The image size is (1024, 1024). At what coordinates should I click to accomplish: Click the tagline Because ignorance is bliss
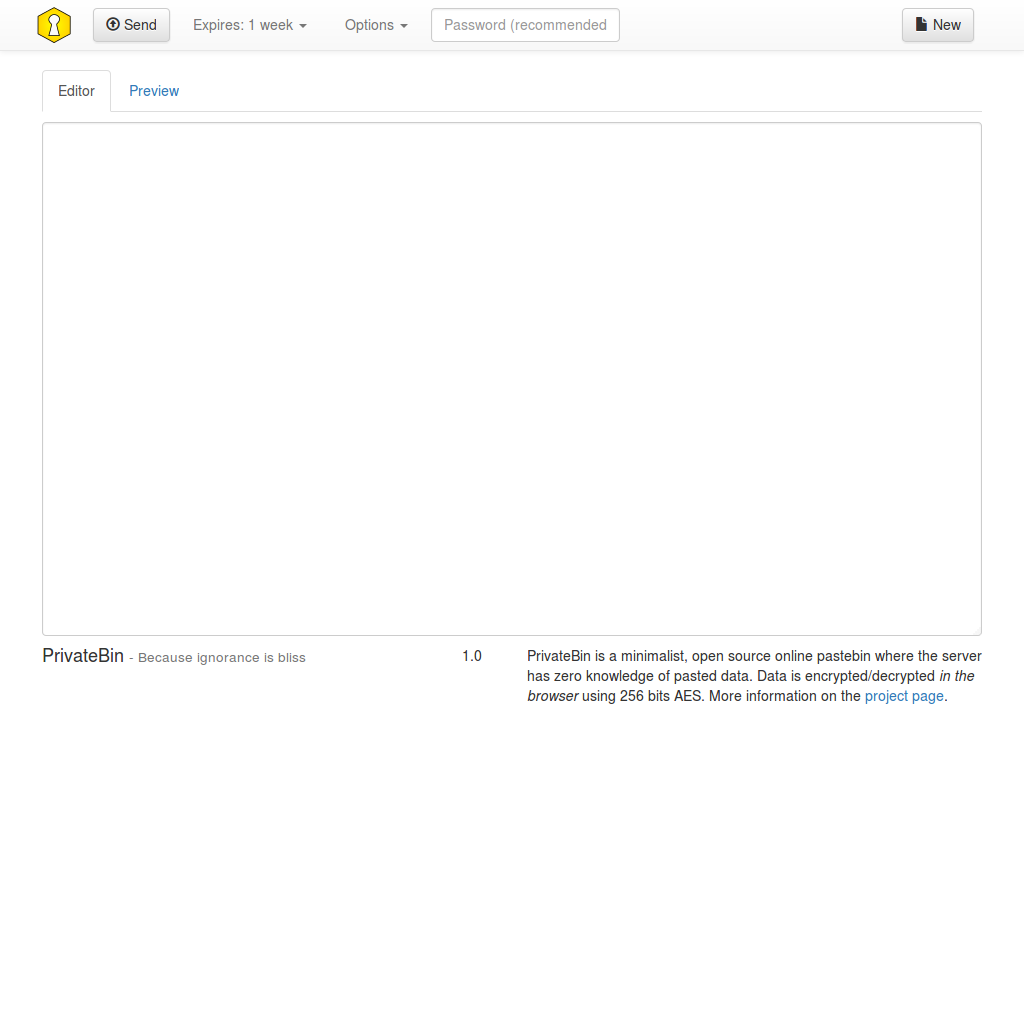(221, 657)
